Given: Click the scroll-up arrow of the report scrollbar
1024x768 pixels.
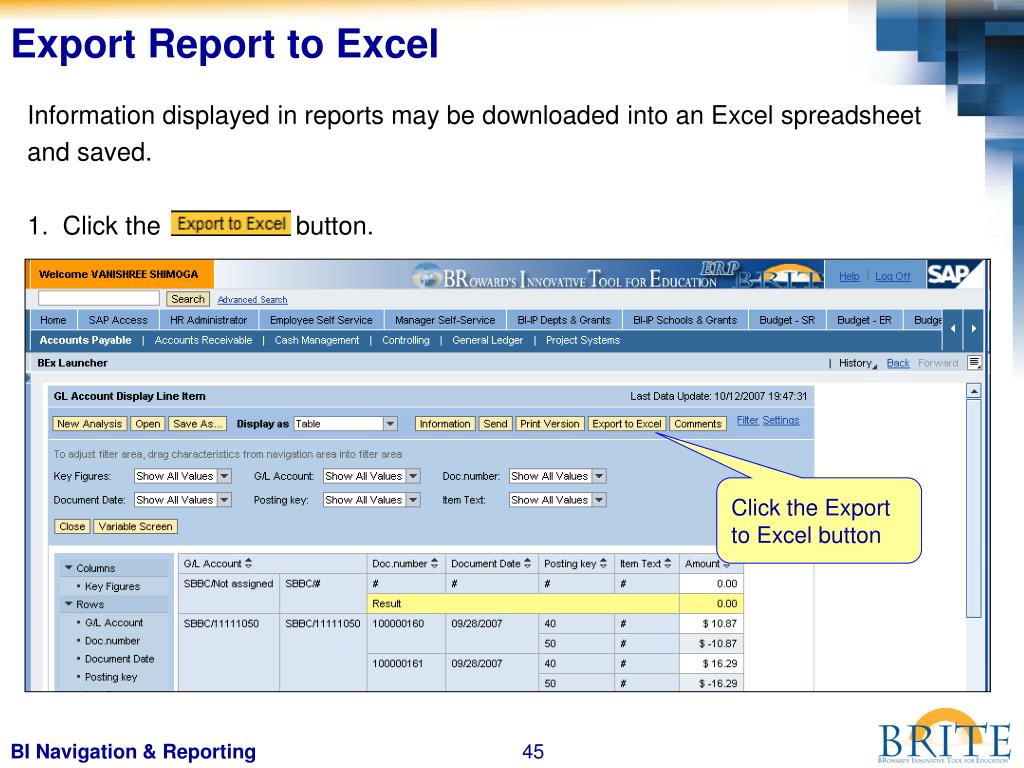Looking at the screenshot, I should (974, 391).
